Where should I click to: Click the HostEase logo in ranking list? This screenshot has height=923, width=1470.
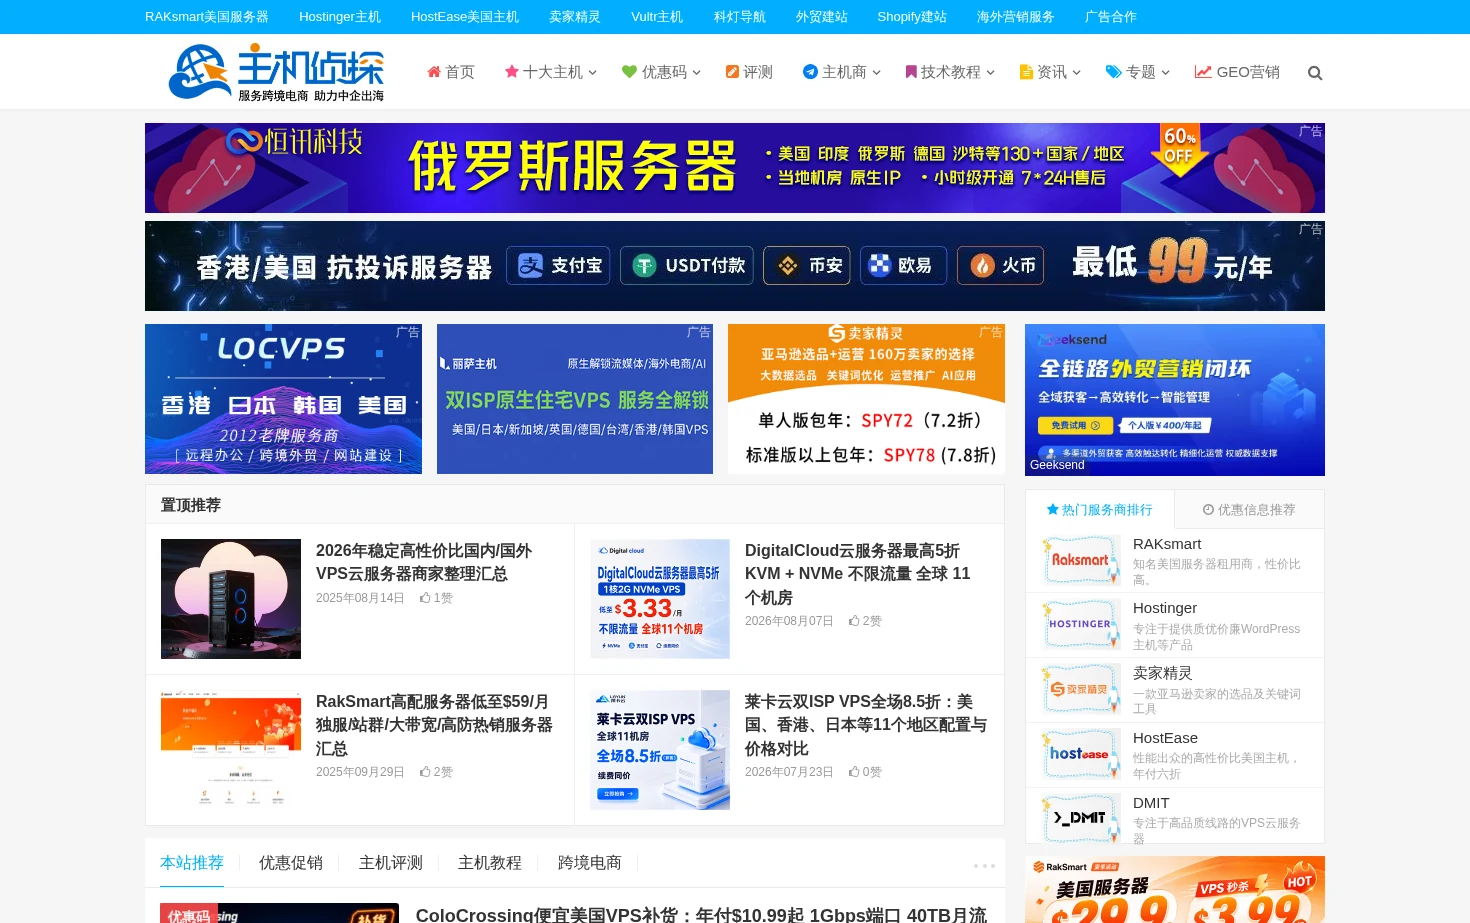click(x=1081, y=754)
